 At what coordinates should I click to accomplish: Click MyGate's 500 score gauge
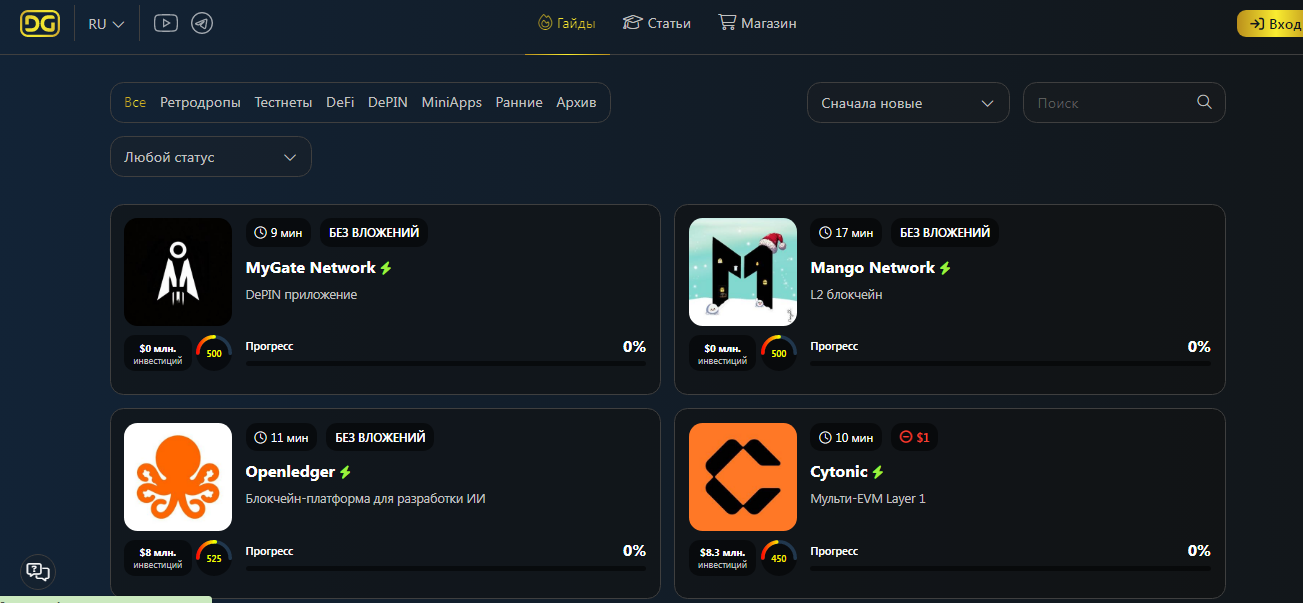coord(214,352)
